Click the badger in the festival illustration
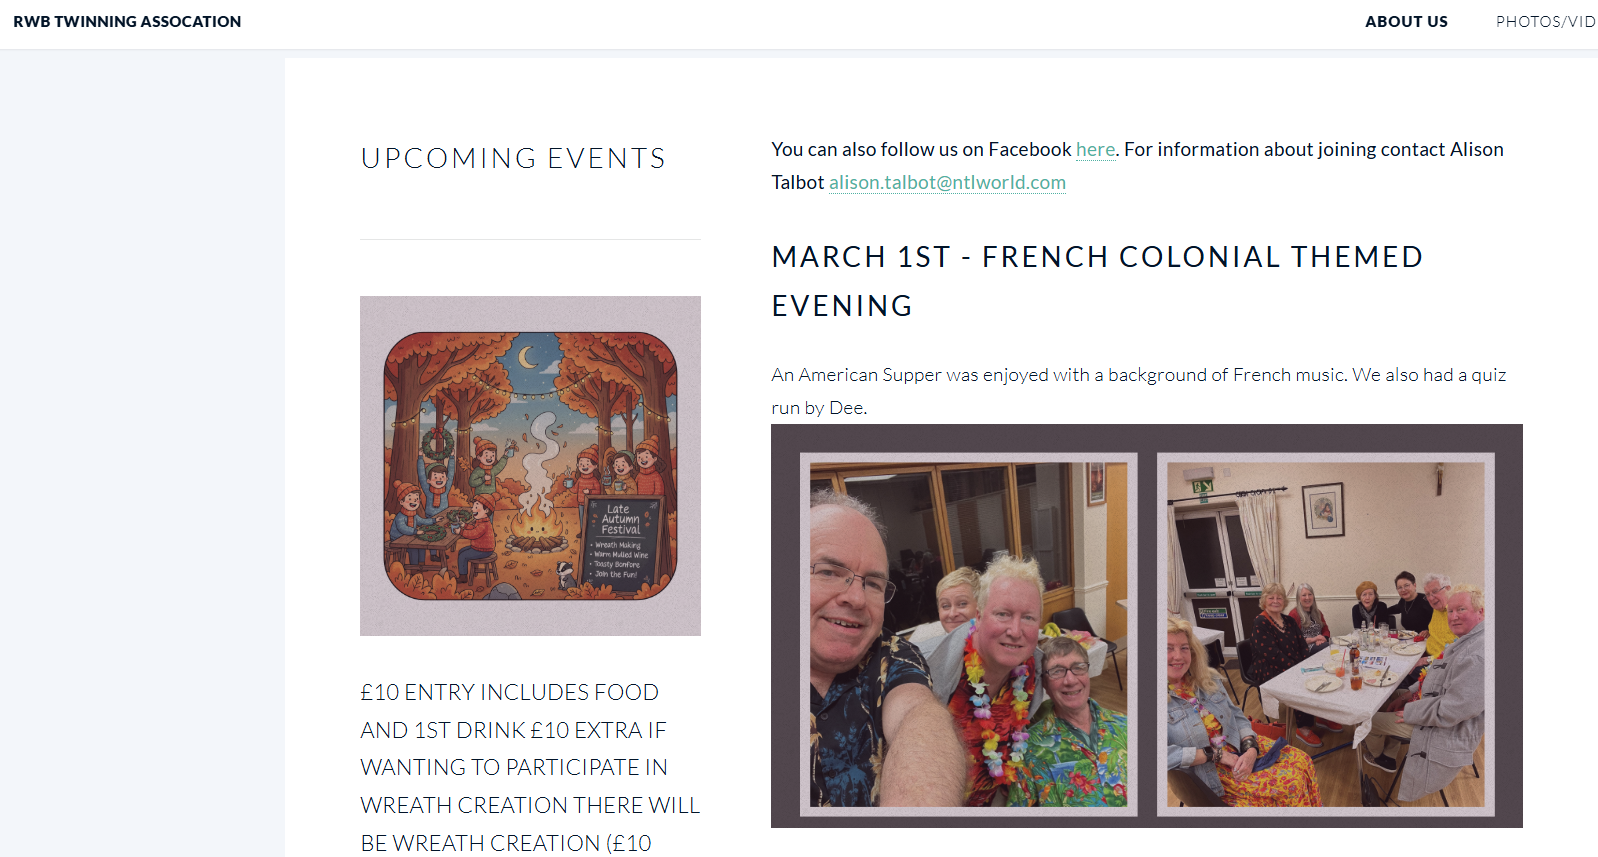The image size is (1598, 857). tap(566, 573)
